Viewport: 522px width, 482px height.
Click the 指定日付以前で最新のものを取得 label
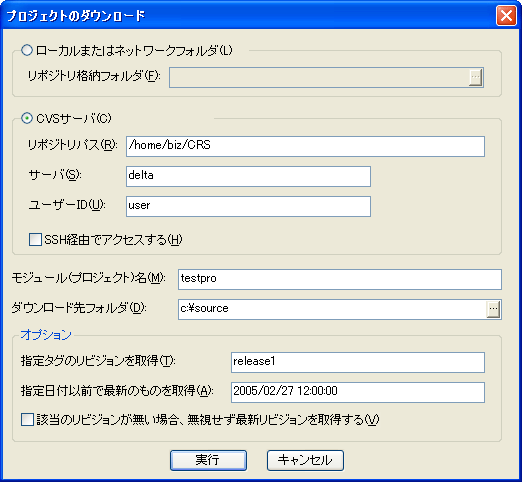tap(117, 390)
